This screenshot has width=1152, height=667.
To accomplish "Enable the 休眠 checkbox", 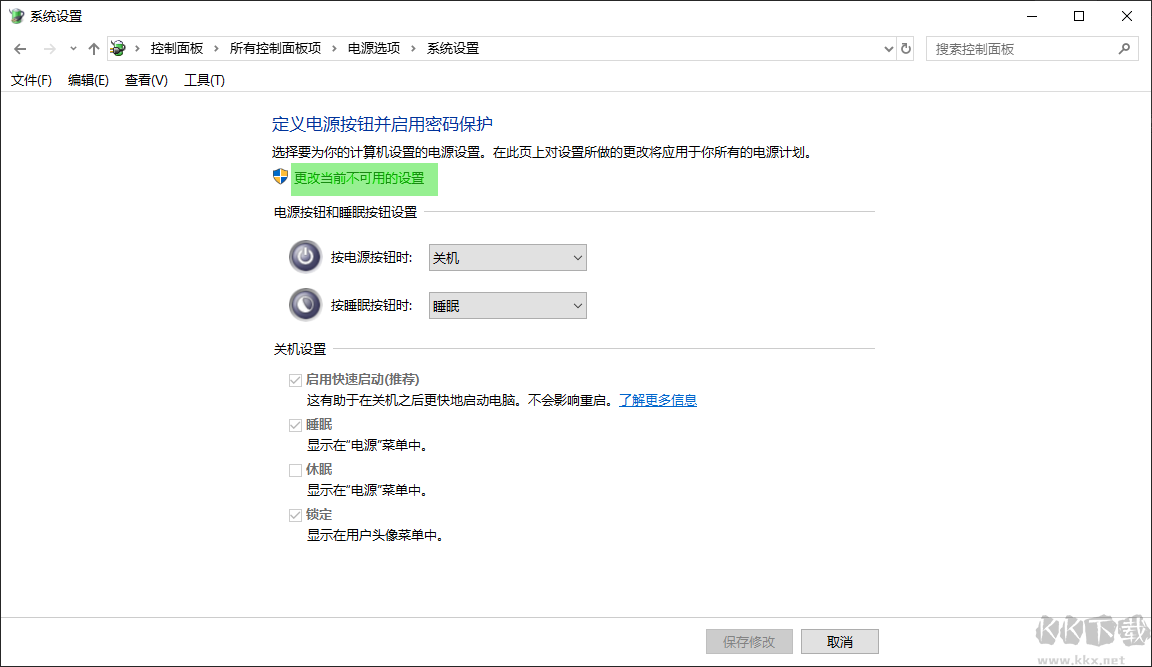I will (296, 469).
